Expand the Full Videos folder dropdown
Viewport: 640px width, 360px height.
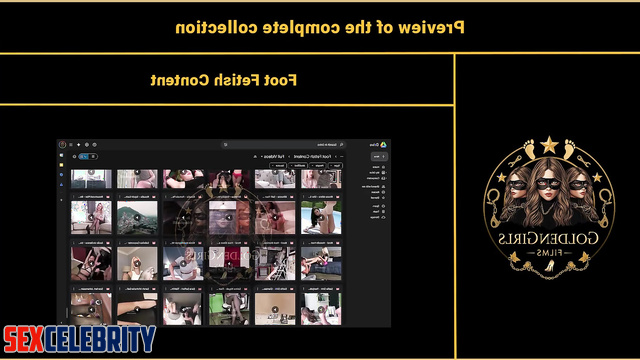pyautogui.click(x=262, y=156)
